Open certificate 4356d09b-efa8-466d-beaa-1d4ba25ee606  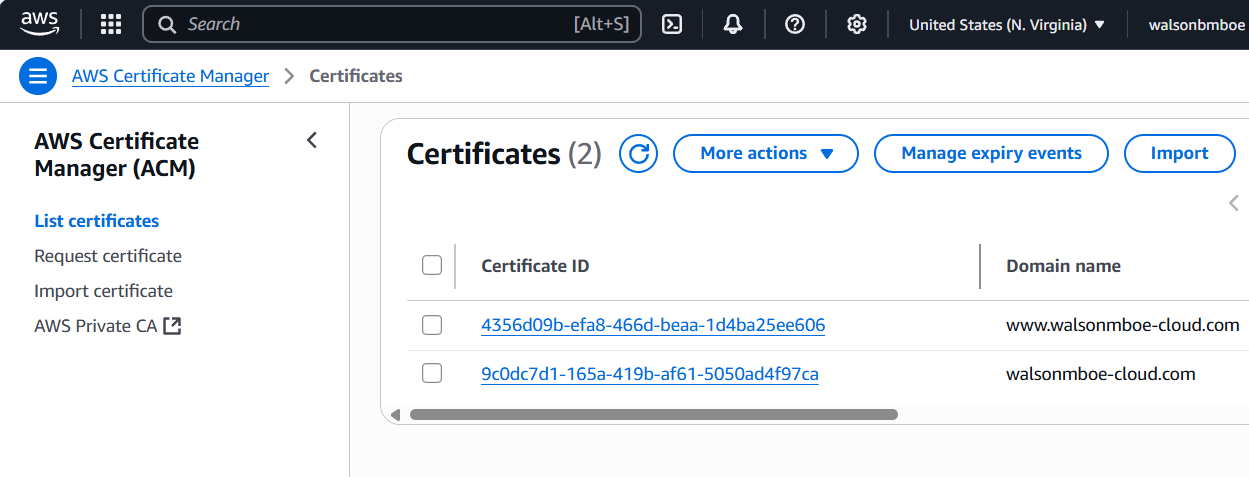coord(653,325)
